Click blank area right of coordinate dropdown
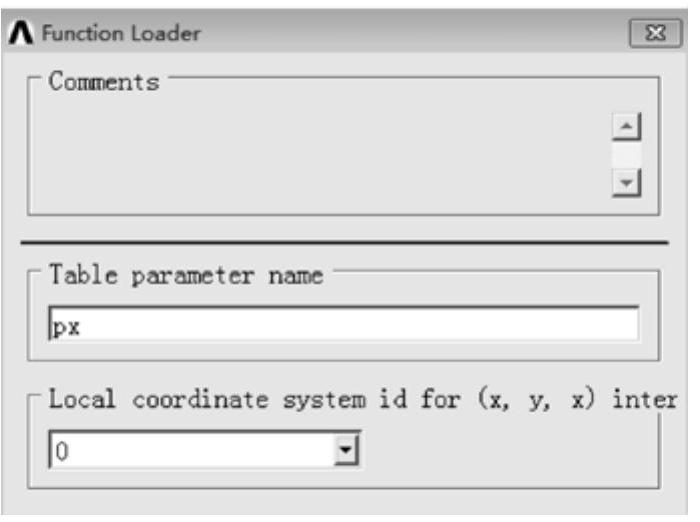 click(x=500, y=452)
